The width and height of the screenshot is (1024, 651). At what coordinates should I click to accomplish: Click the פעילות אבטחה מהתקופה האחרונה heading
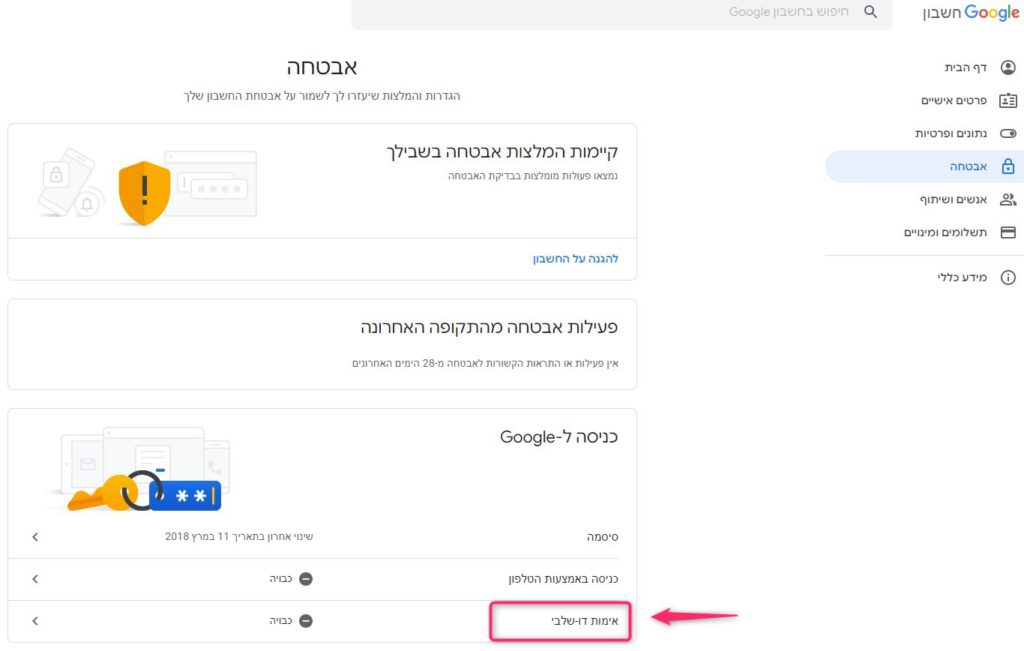(489, 326)
